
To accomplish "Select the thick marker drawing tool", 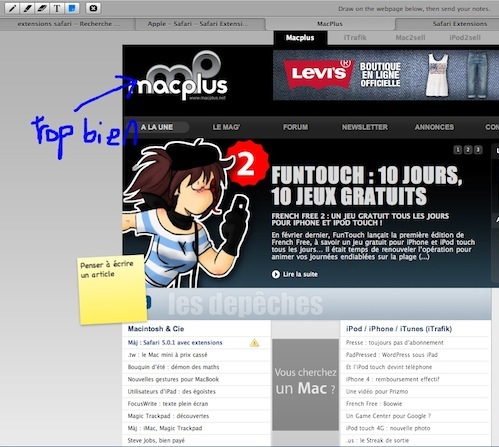I will coord(27,8).
